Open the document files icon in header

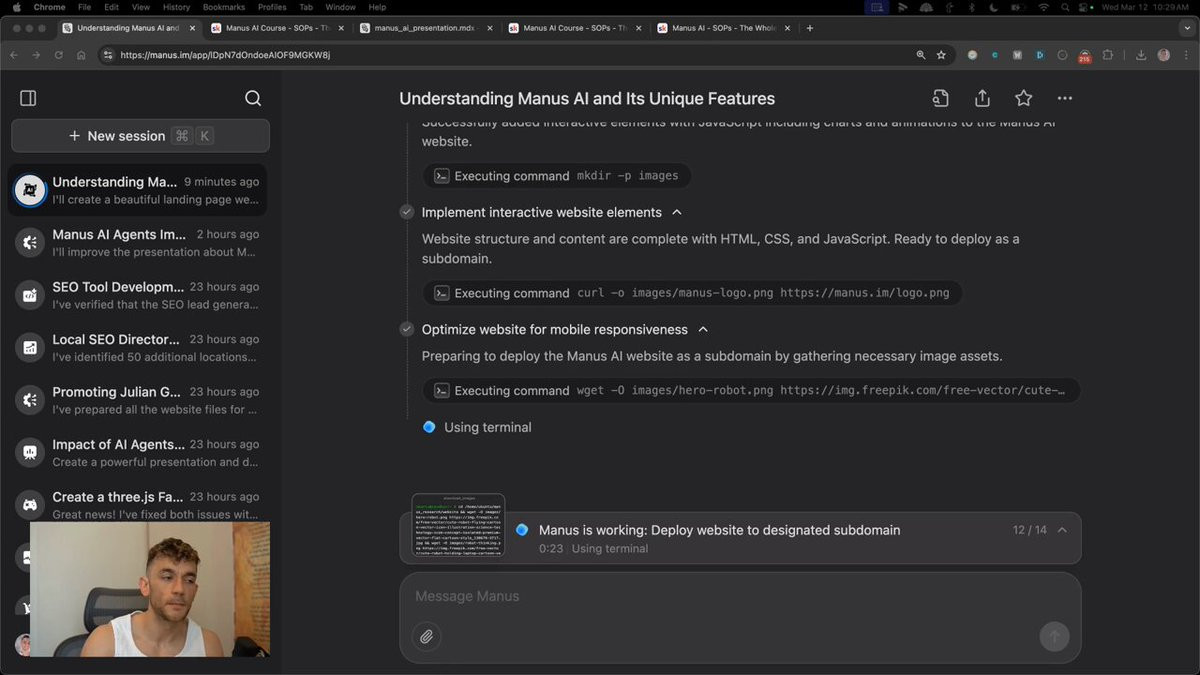pos(940,98)
